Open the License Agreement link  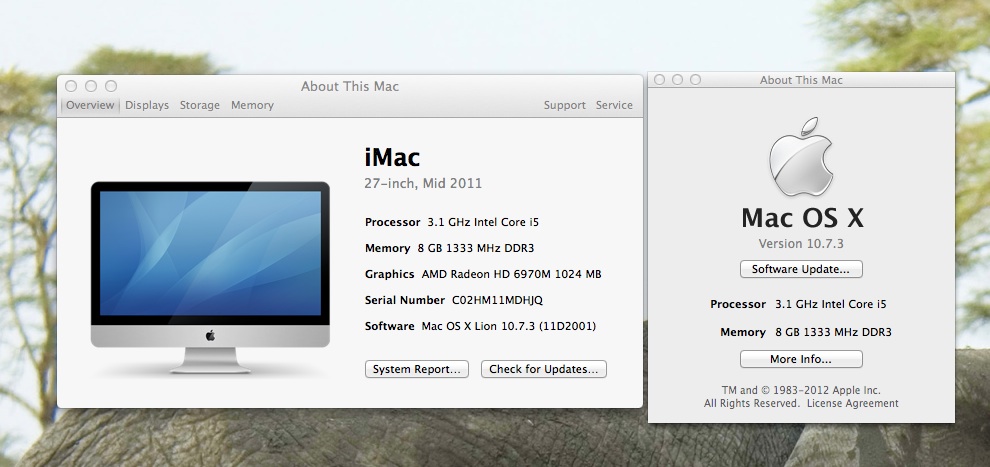coord(852,403)
